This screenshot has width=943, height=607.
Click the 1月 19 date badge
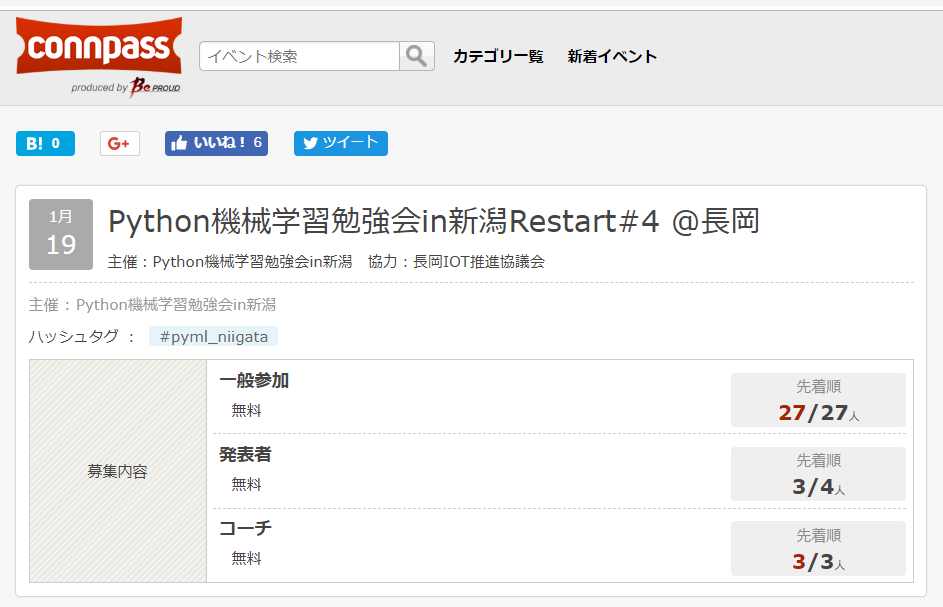point(61,234)
